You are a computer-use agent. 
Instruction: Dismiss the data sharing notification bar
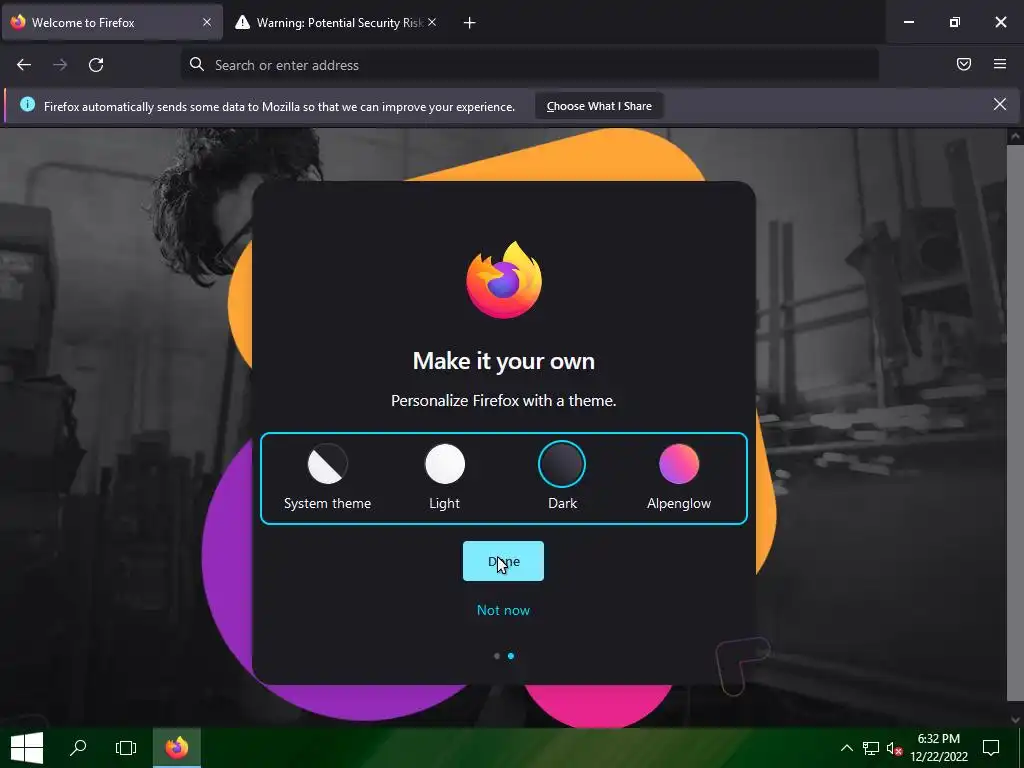point(1000,104)
